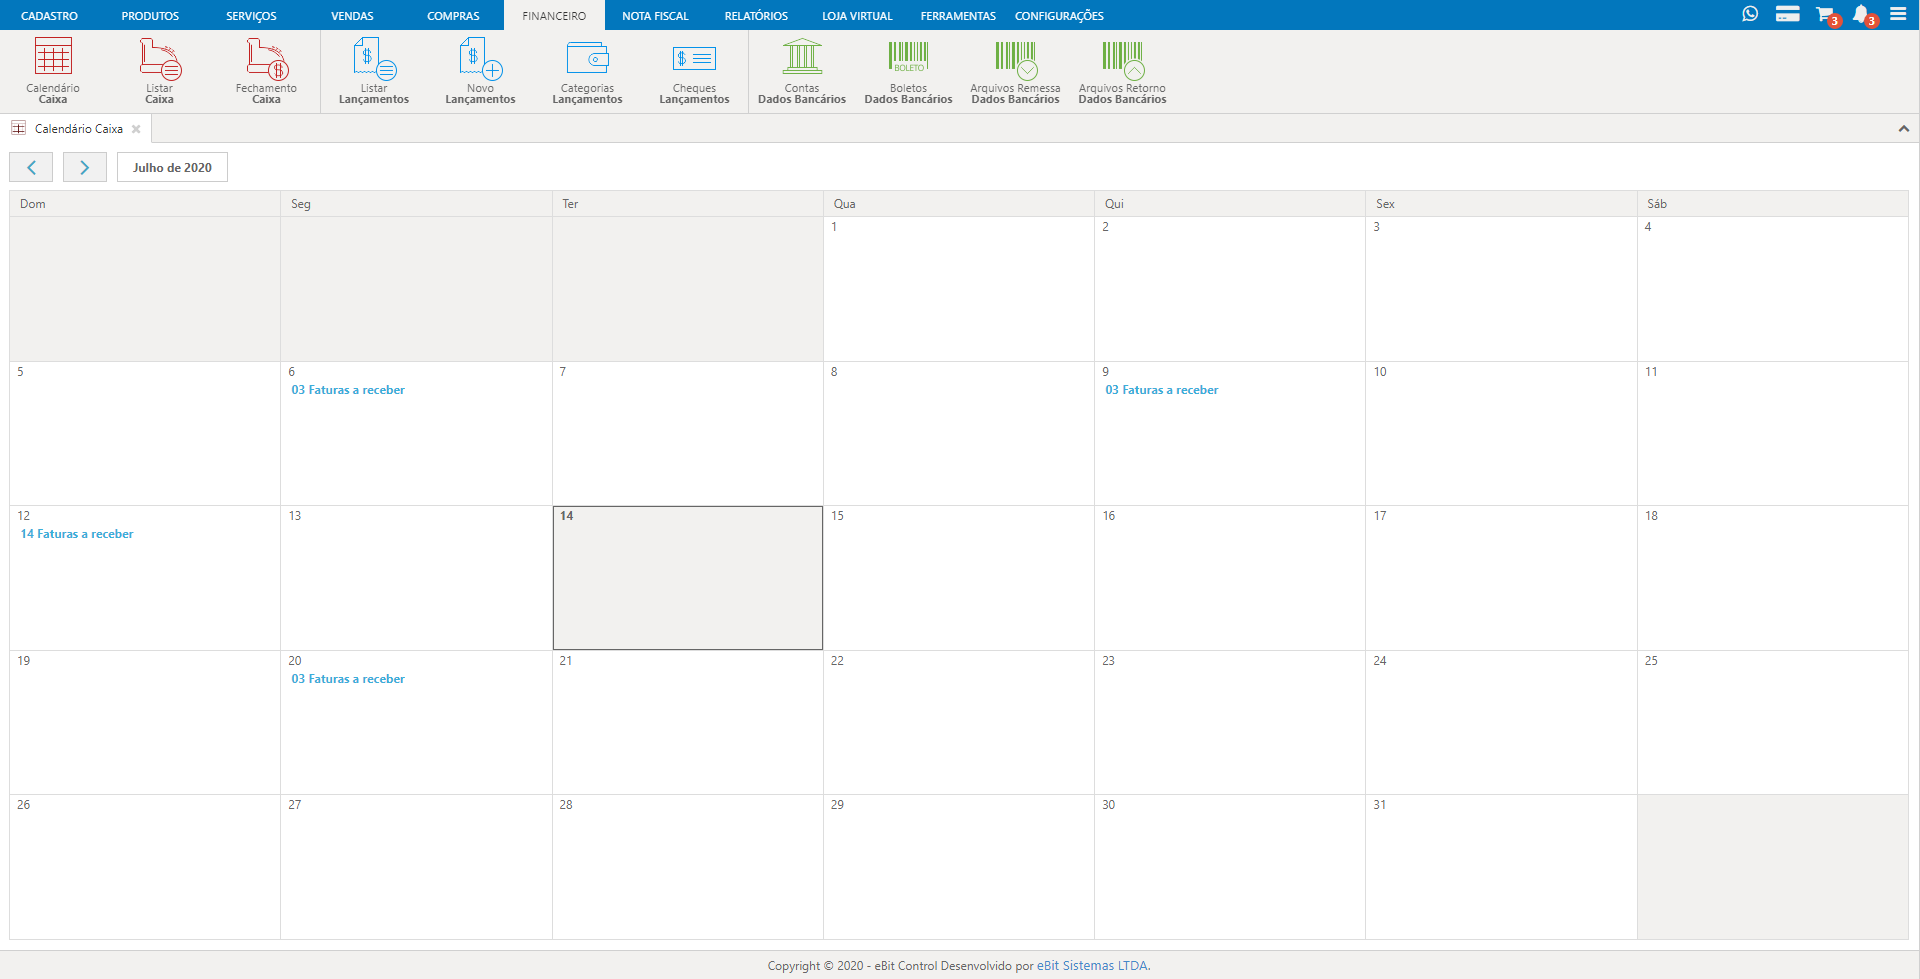Open Categorias Lançamentos icon
Viewport: 1920px width, 979px height.
pos(587,71)
